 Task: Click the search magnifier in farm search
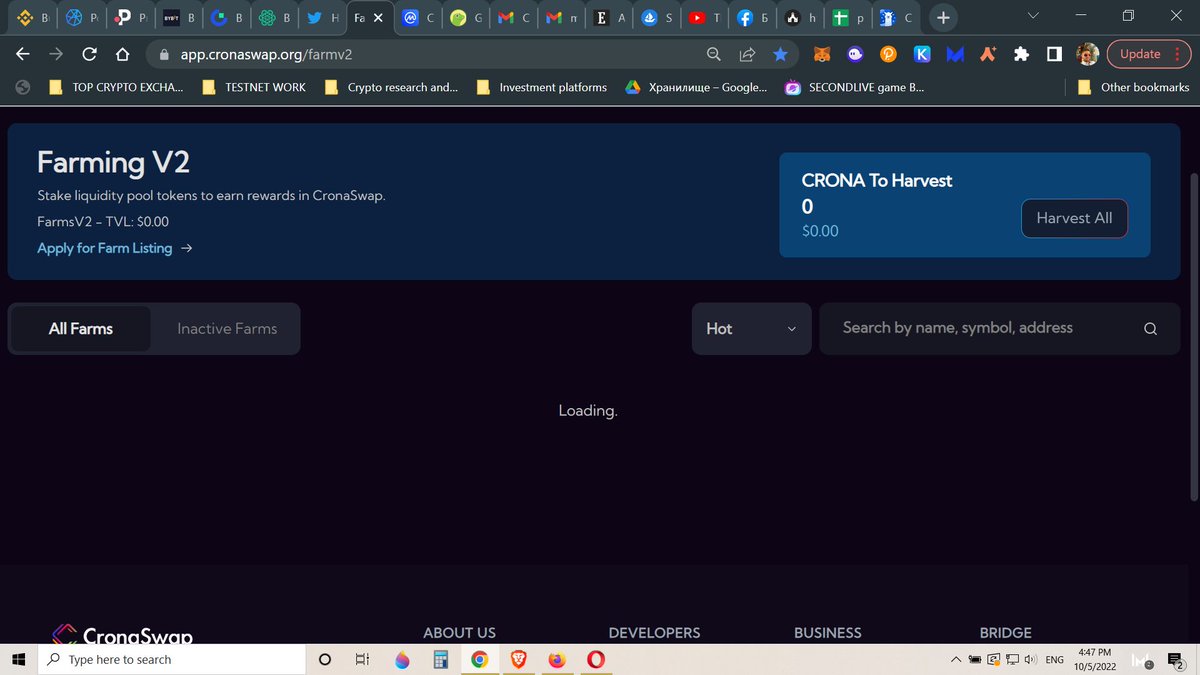coord(1150,329)
